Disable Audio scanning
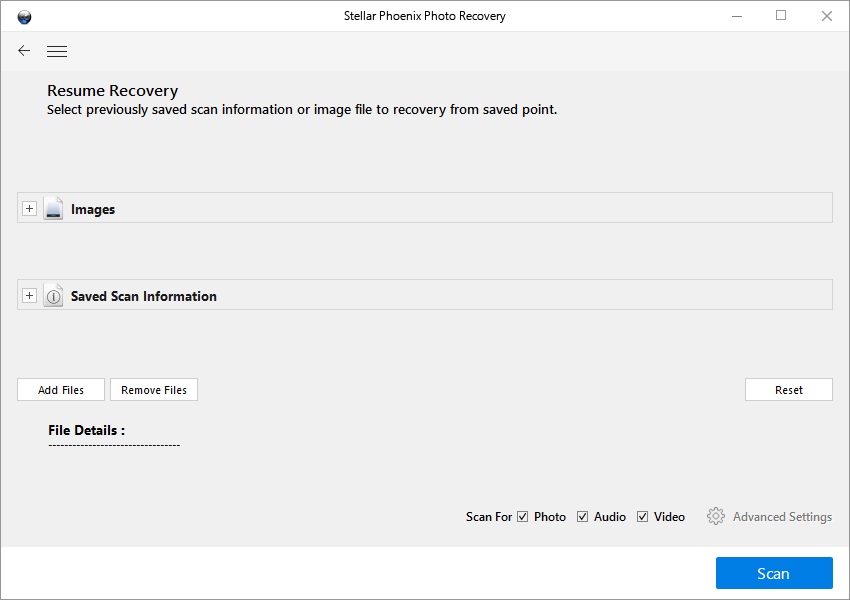The height and width of the screenshot is (600, 850). 582,516
